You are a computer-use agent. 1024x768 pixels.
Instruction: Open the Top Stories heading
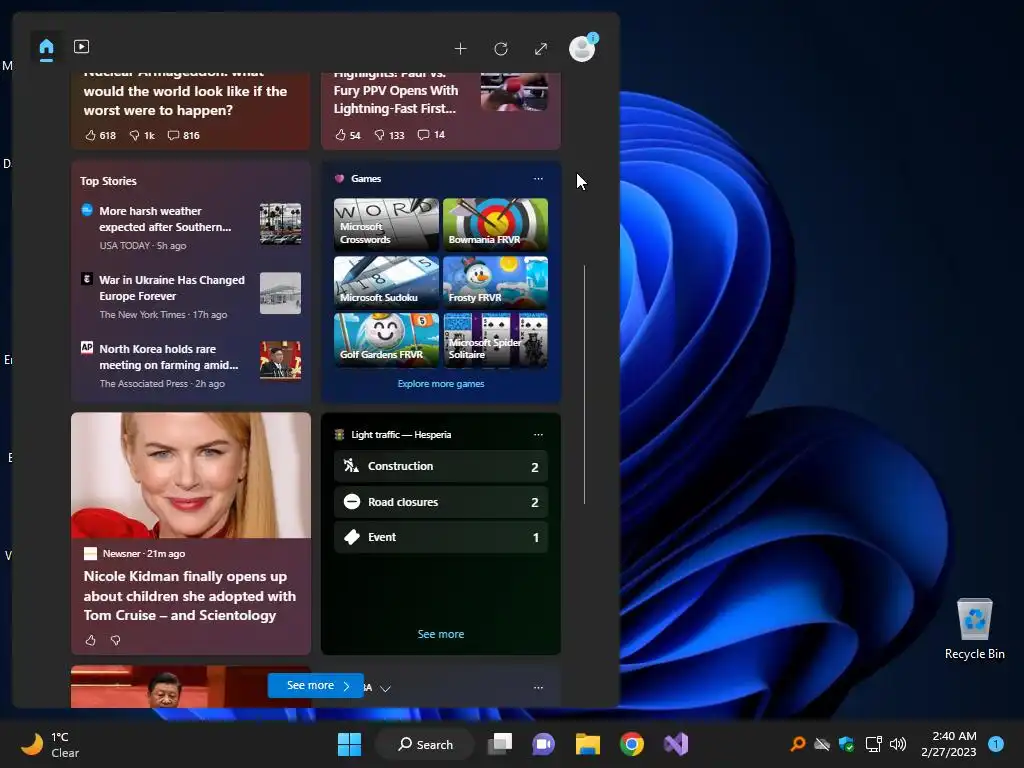pos(108,181)
